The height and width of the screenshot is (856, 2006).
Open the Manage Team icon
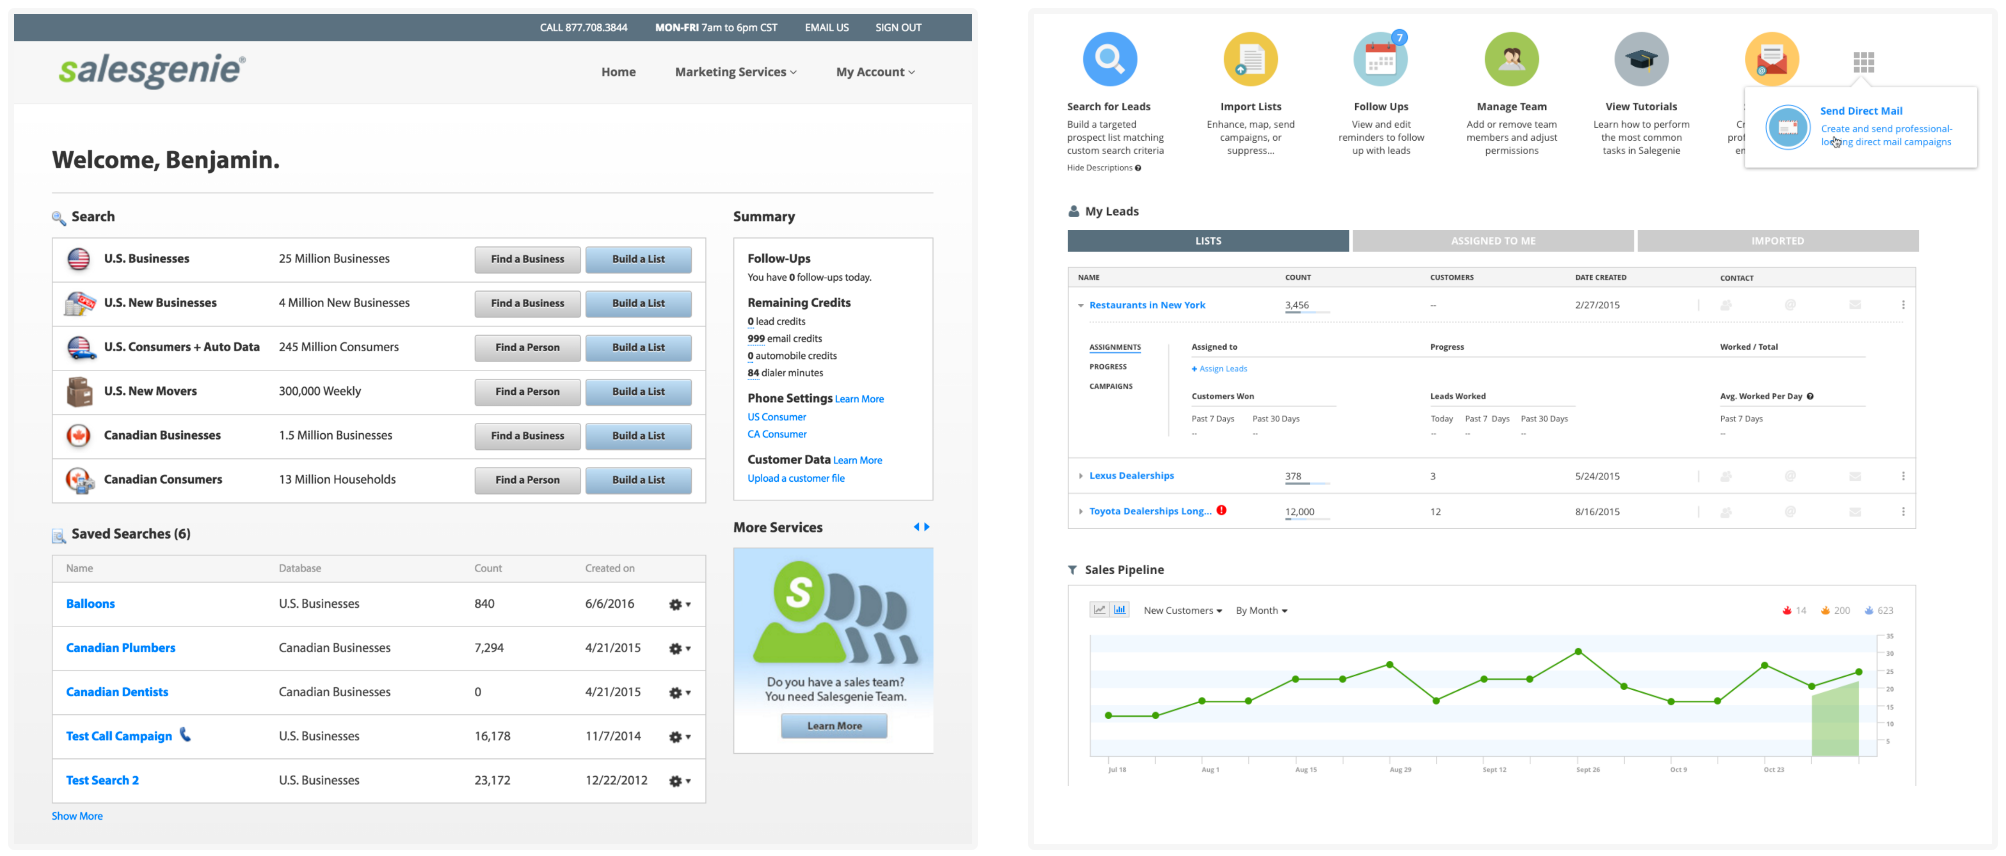coord(1511,59)
